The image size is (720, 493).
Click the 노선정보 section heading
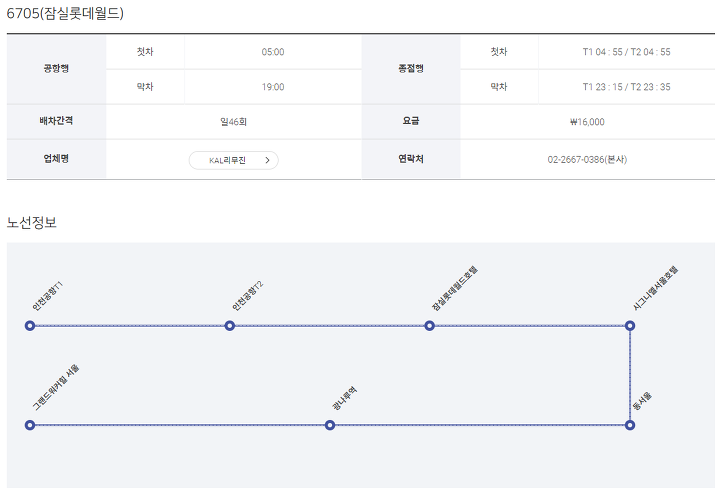click(x=32, y=223)
